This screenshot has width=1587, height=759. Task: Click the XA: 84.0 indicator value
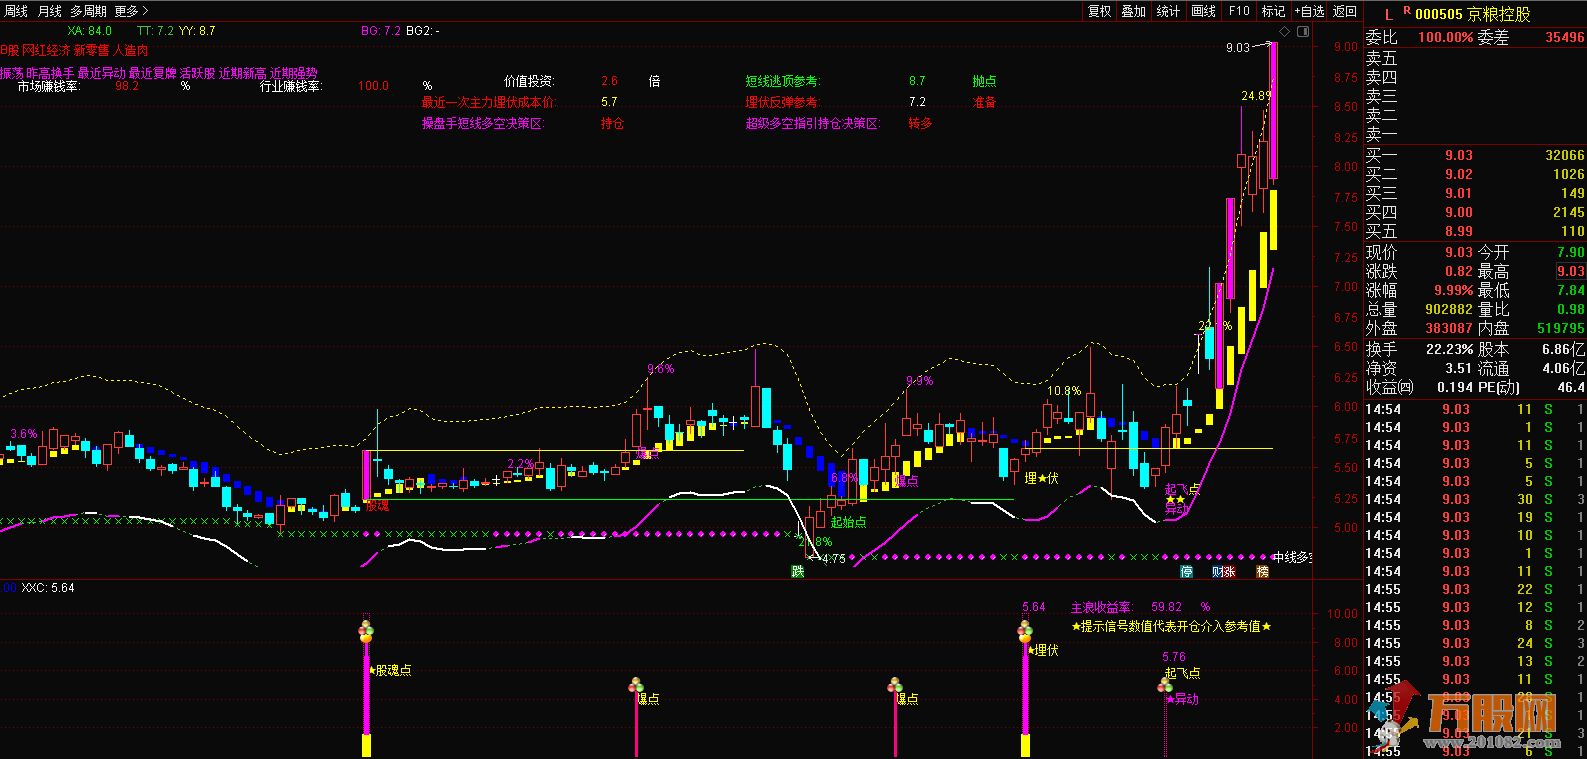(x=89, y=31)
